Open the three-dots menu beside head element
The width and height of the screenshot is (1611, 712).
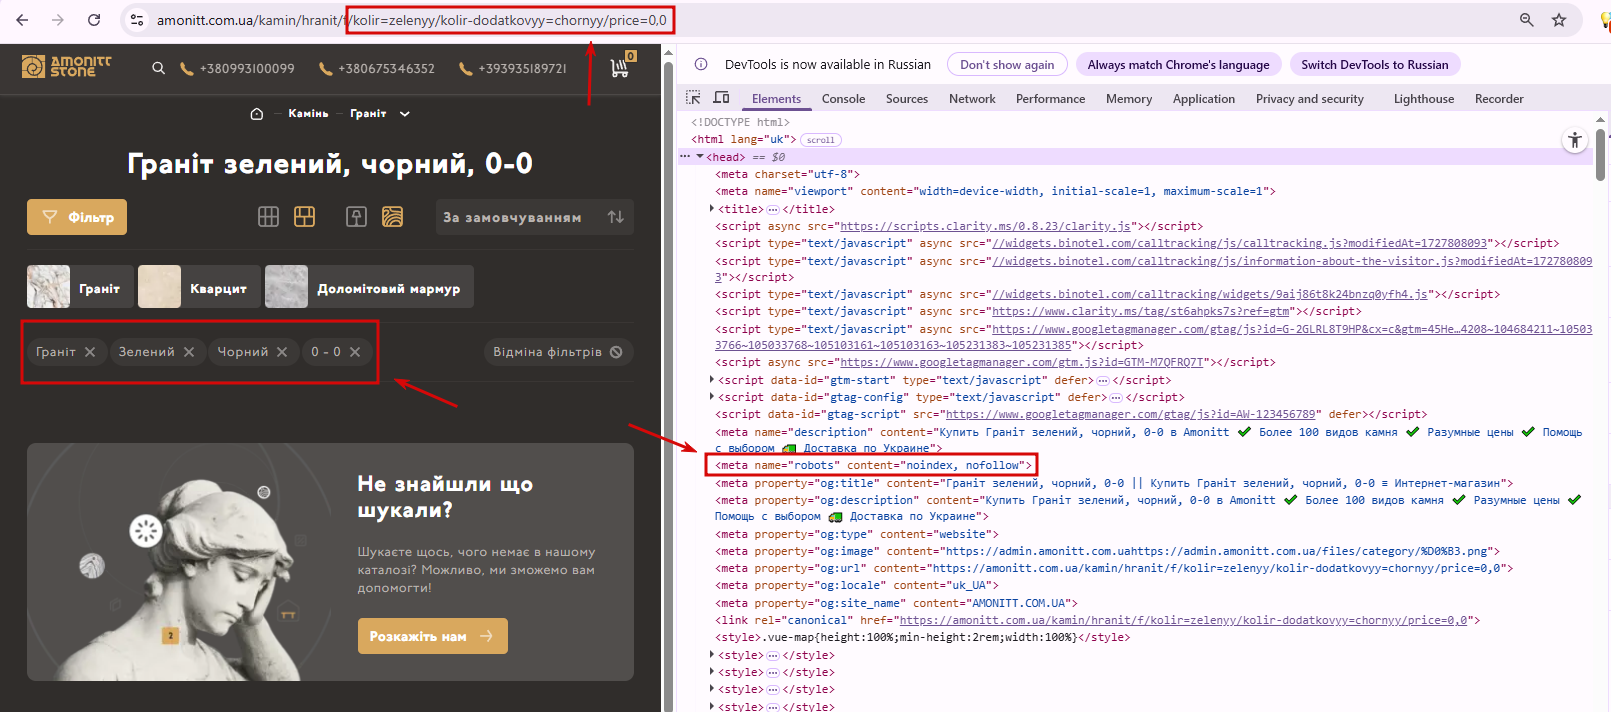685,157
